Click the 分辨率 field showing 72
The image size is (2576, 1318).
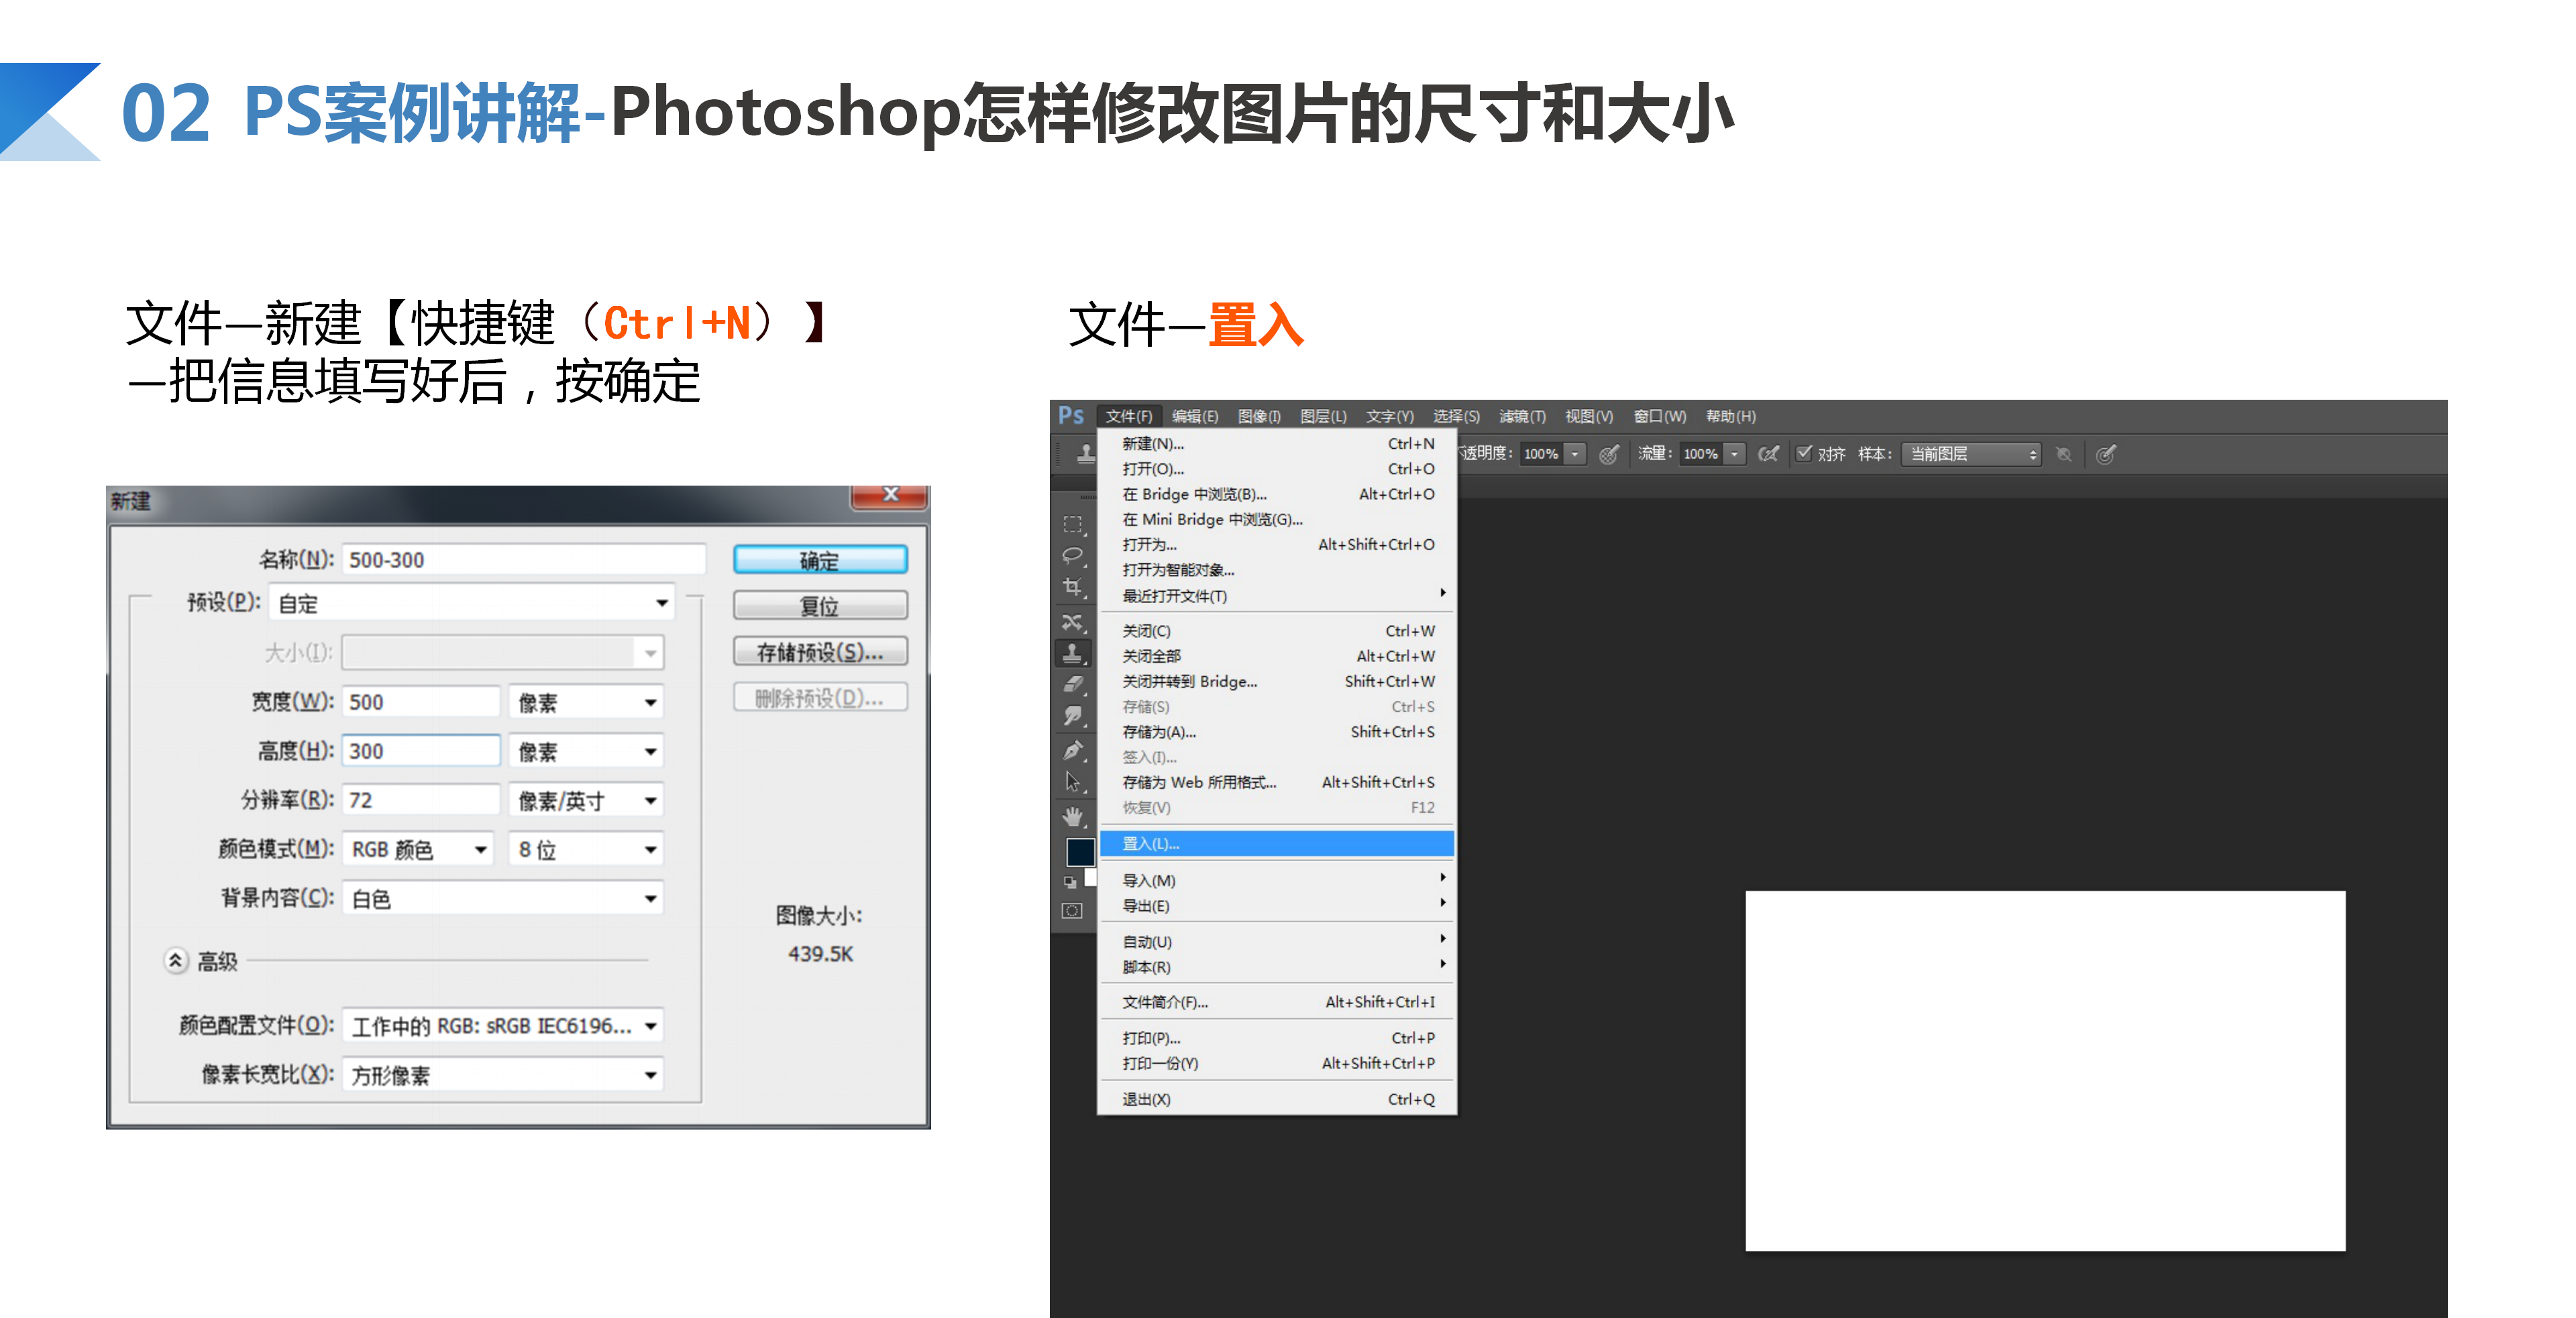(421, 800)
